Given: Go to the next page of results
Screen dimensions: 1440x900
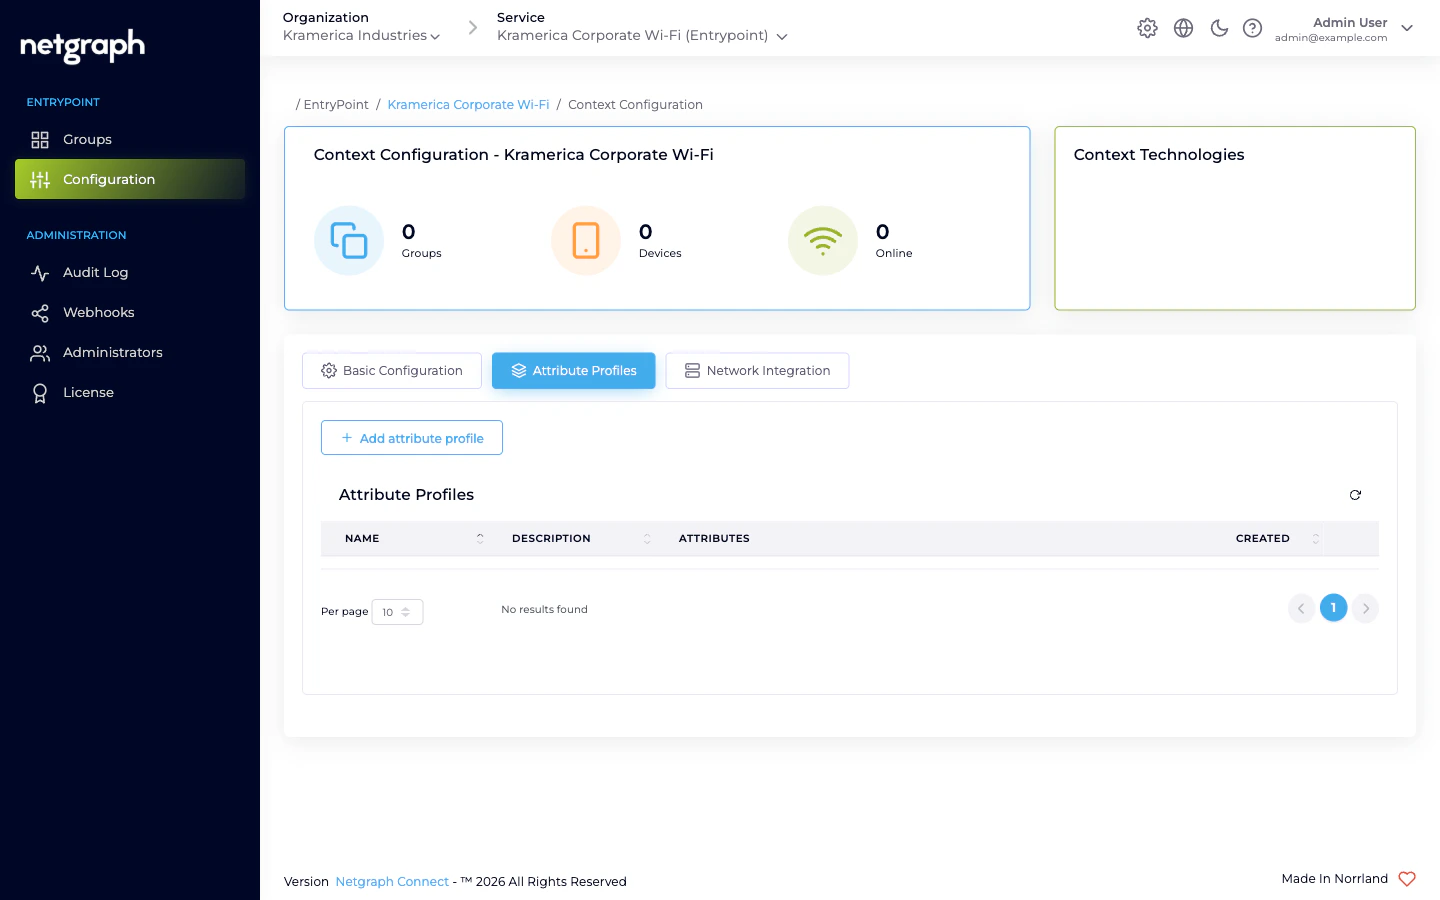Looking at the screenshot, I should click(1366, 608).
